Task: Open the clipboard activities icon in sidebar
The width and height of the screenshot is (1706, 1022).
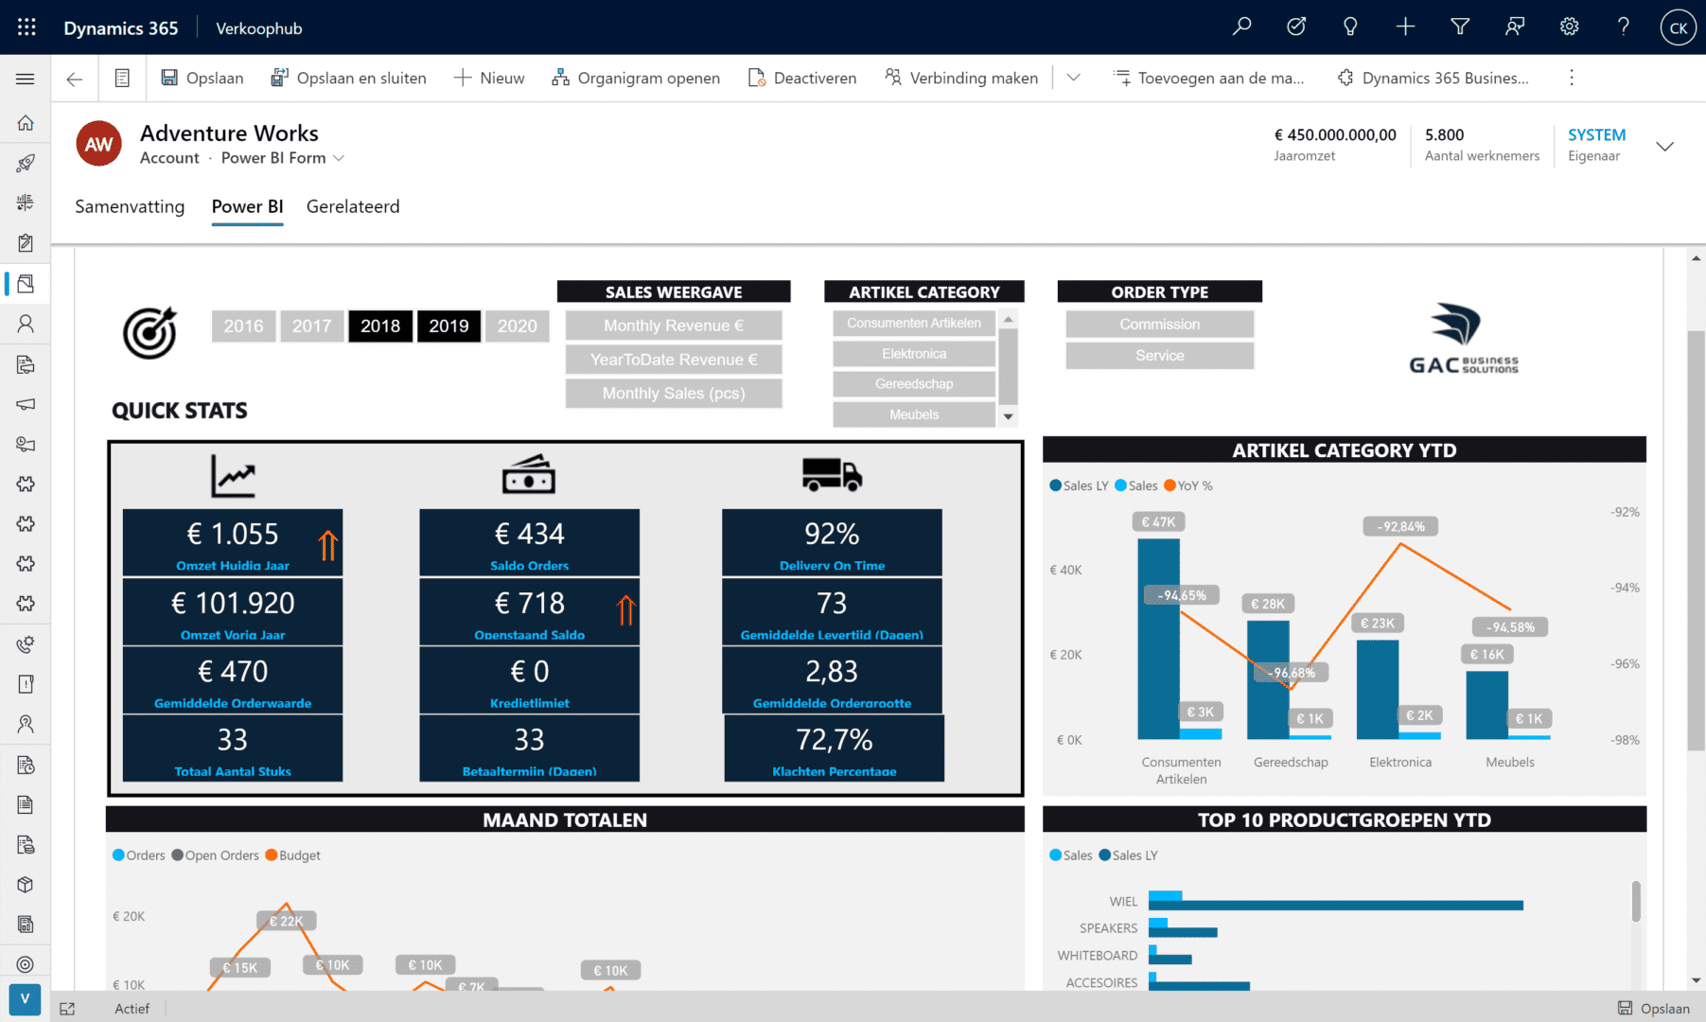Action: (x=25, y=243)
